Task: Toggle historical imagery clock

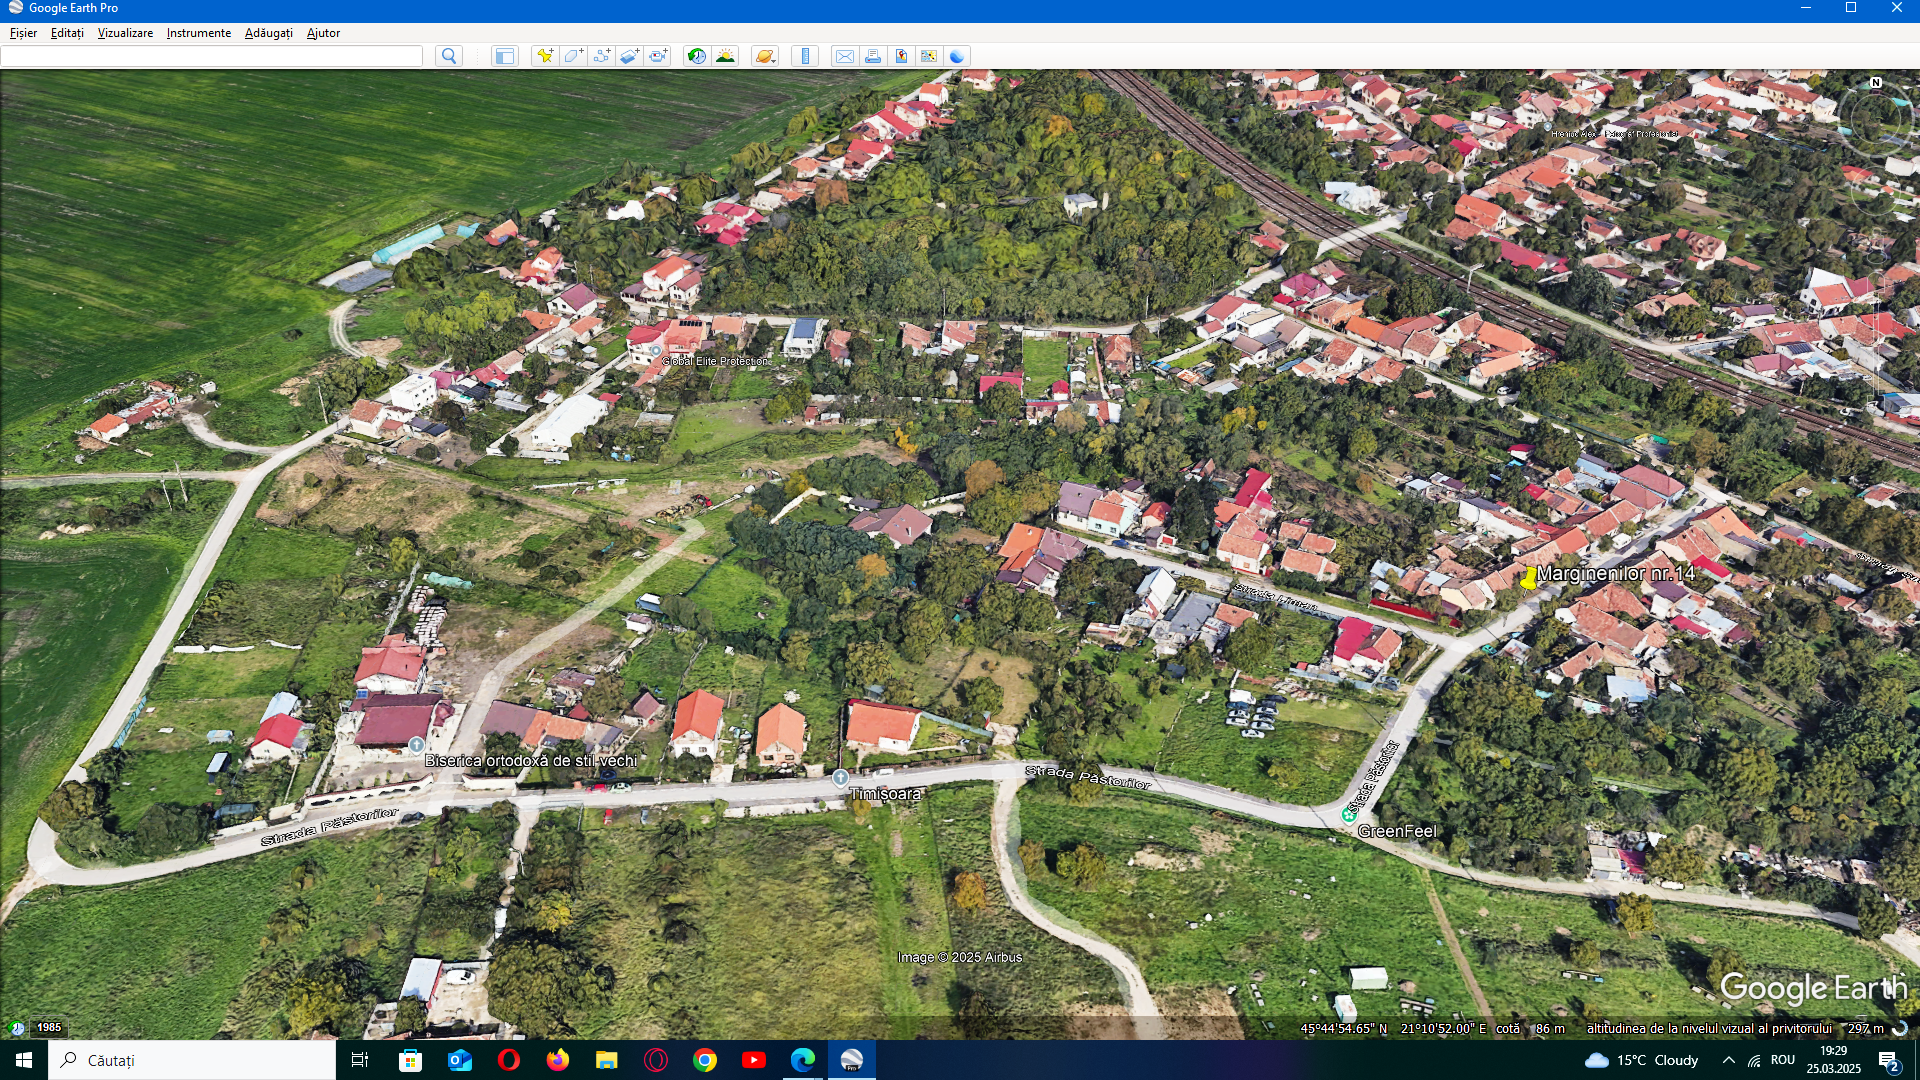Action: [x=697, y=56]
